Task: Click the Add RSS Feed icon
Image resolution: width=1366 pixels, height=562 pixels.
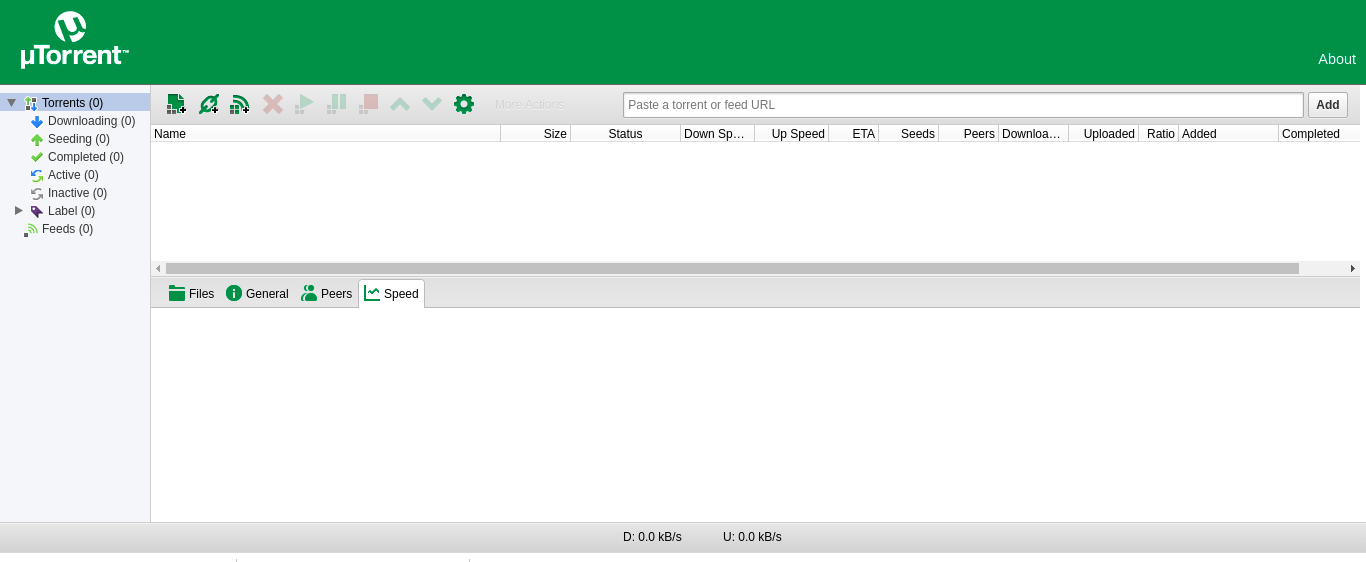Action: pos(240,104)
